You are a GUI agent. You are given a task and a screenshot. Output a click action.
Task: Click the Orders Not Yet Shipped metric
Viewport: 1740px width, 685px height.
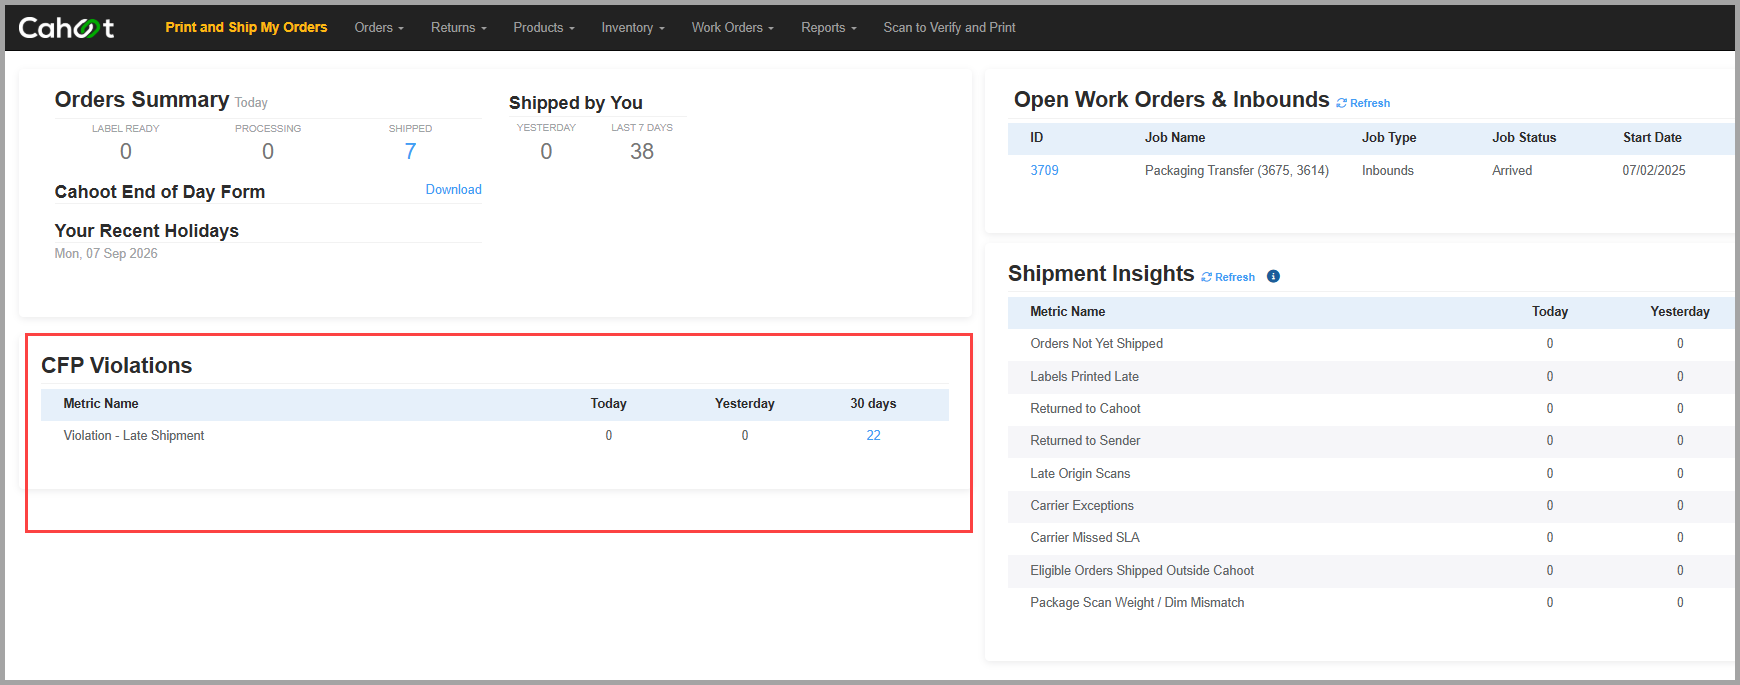(1097, 343)
